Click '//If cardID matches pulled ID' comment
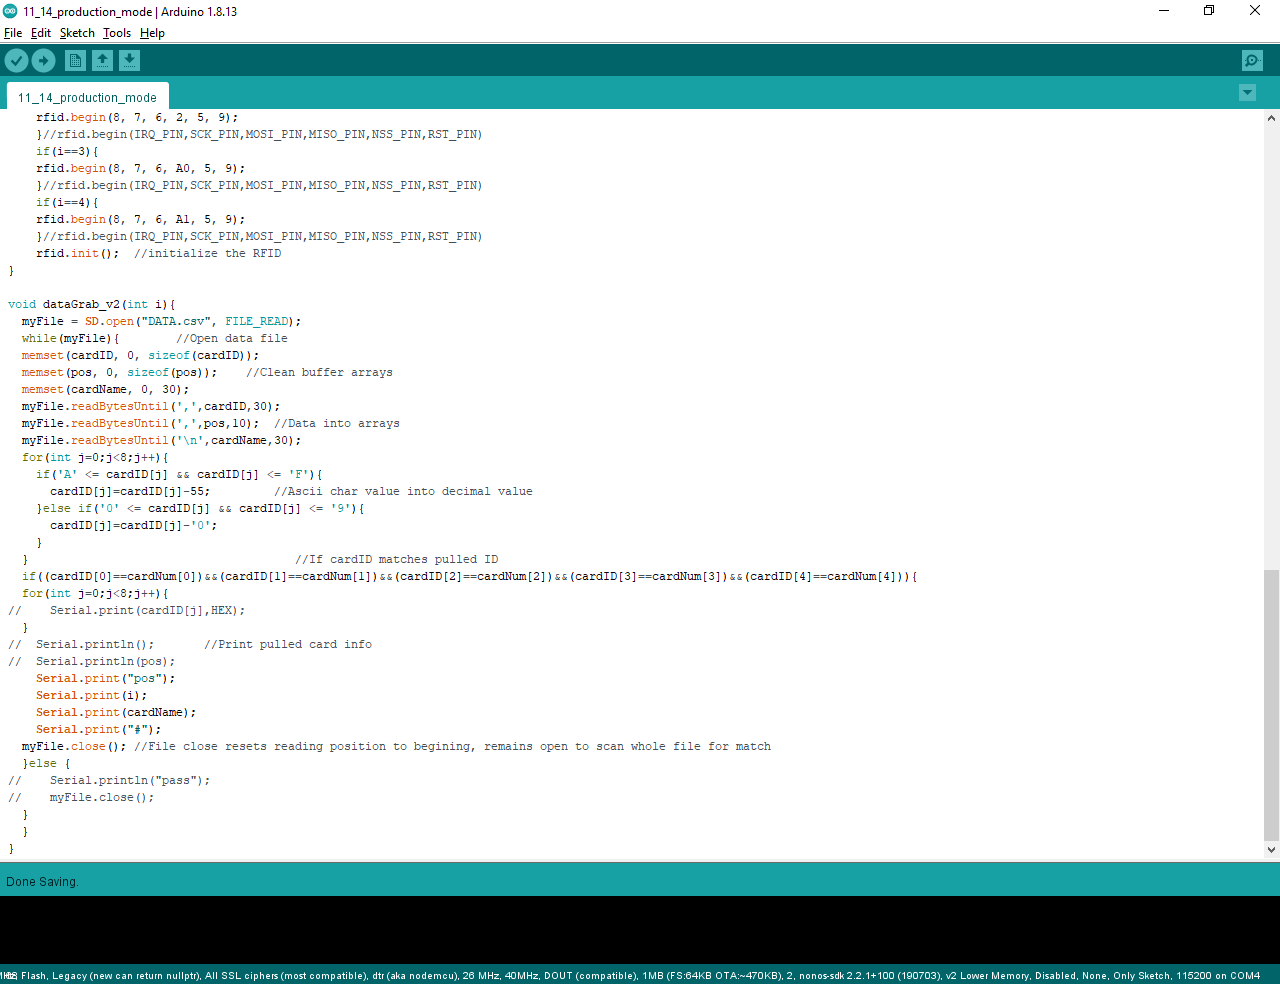1280x984 pixels. [x=396, y=559]
